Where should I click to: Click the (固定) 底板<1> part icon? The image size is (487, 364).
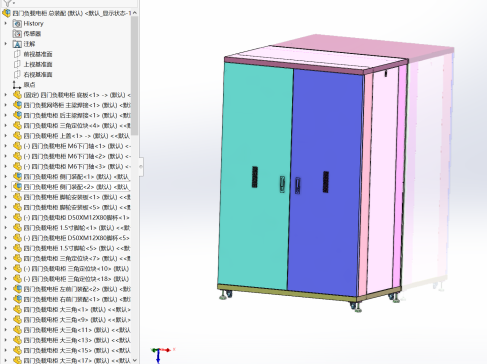(x=17, y=95)
